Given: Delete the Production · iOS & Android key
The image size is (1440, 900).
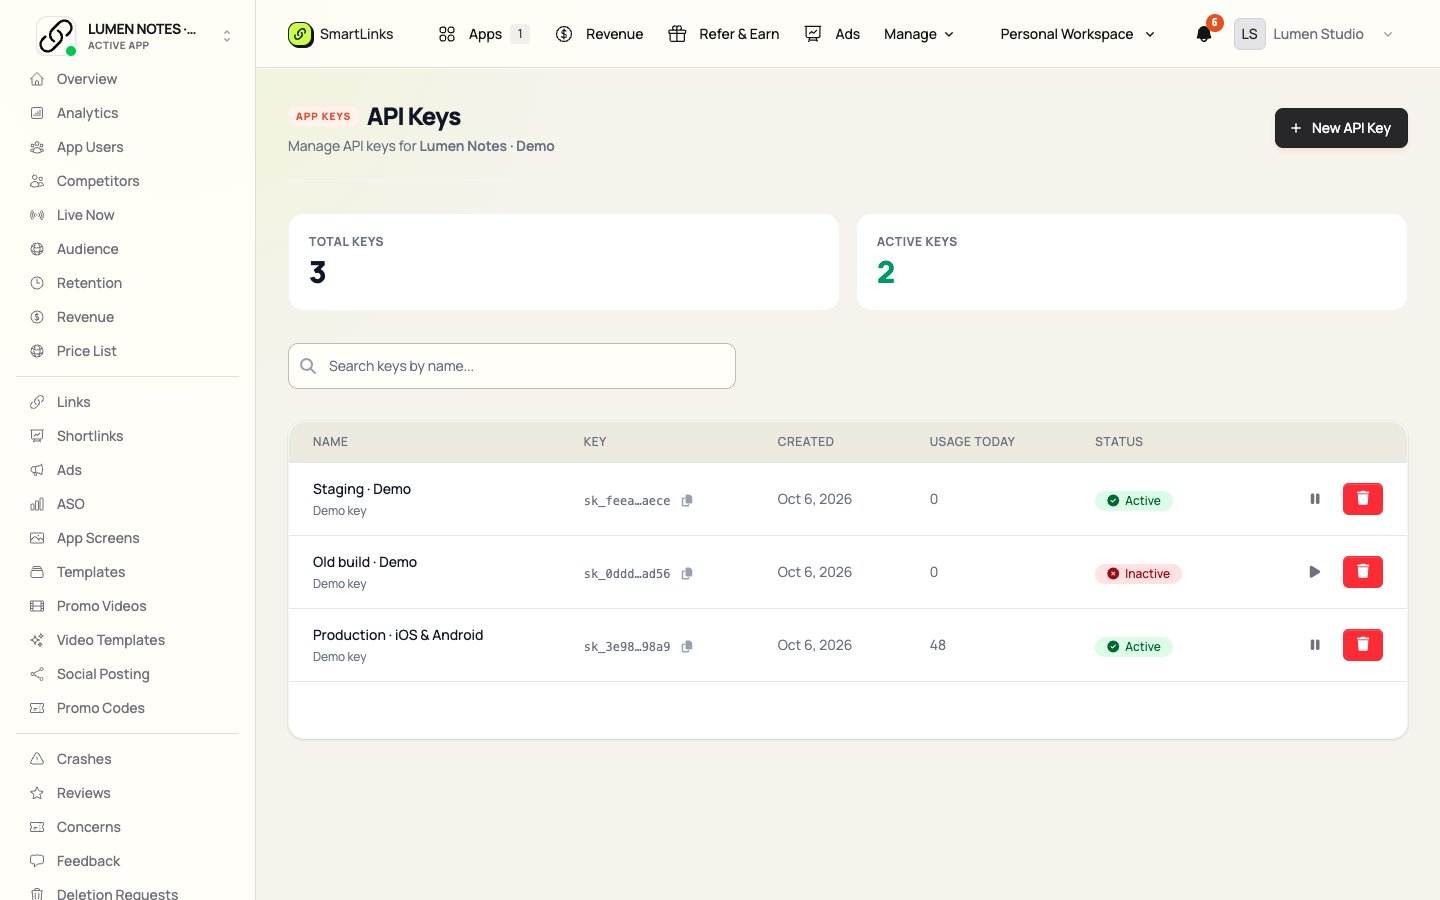Looking at the screenshot, I should (1362, 645).
